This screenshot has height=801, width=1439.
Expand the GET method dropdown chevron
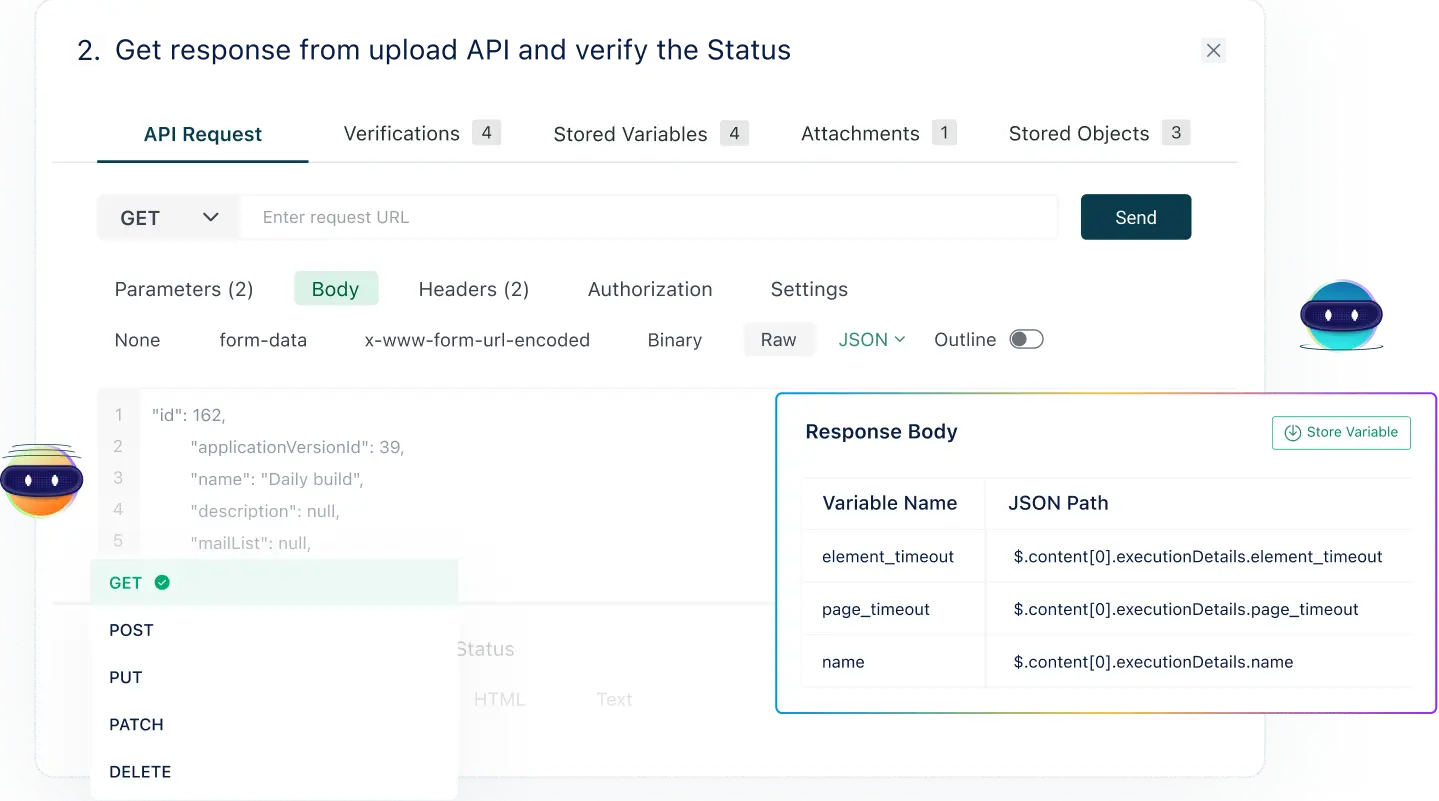click(x=210, y=217)
